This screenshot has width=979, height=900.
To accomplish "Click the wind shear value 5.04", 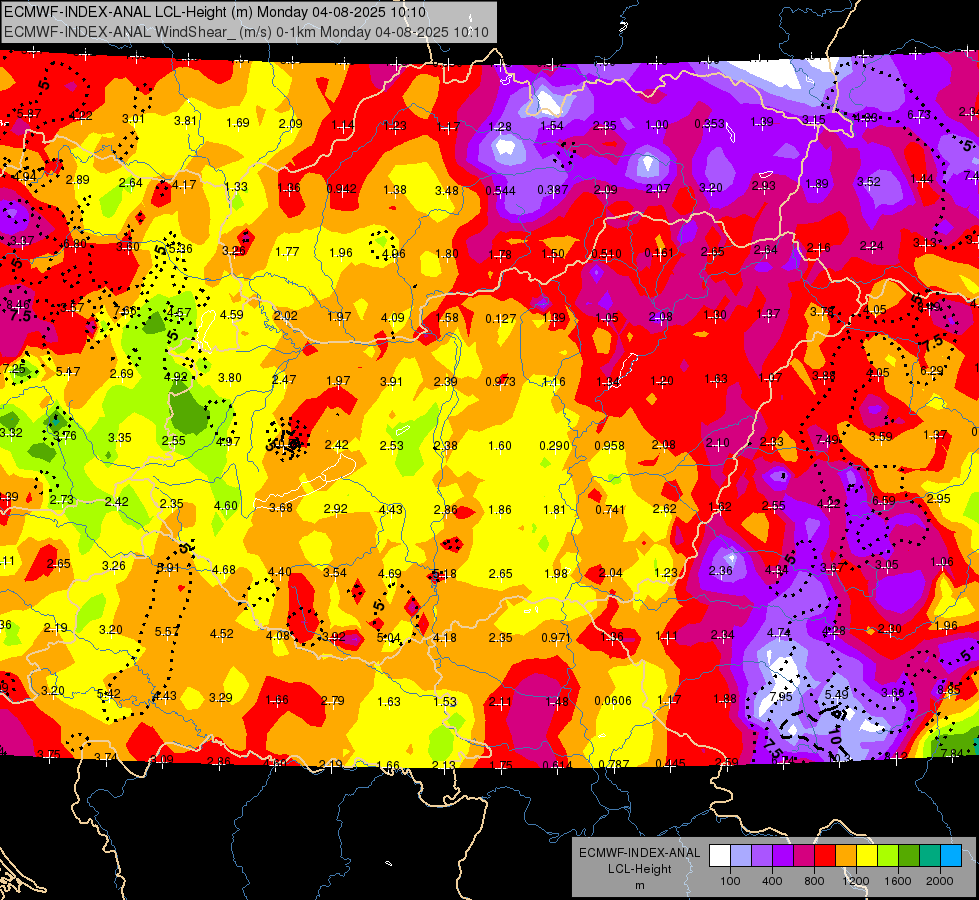I will click(x=389, y=638).
